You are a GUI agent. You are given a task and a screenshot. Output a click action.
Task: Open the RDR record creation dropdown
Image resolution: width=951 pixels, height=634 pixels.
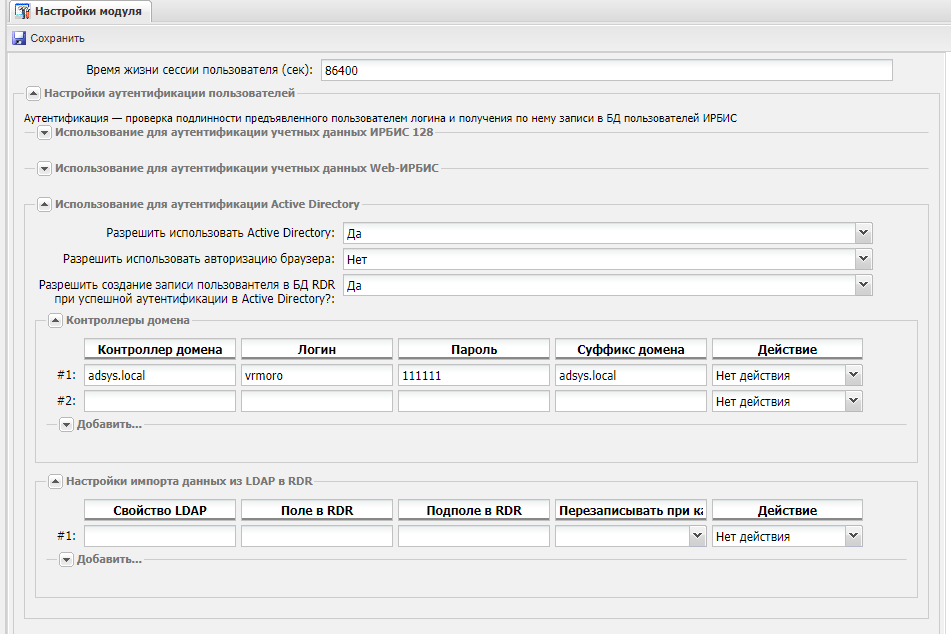coord(863,285)
